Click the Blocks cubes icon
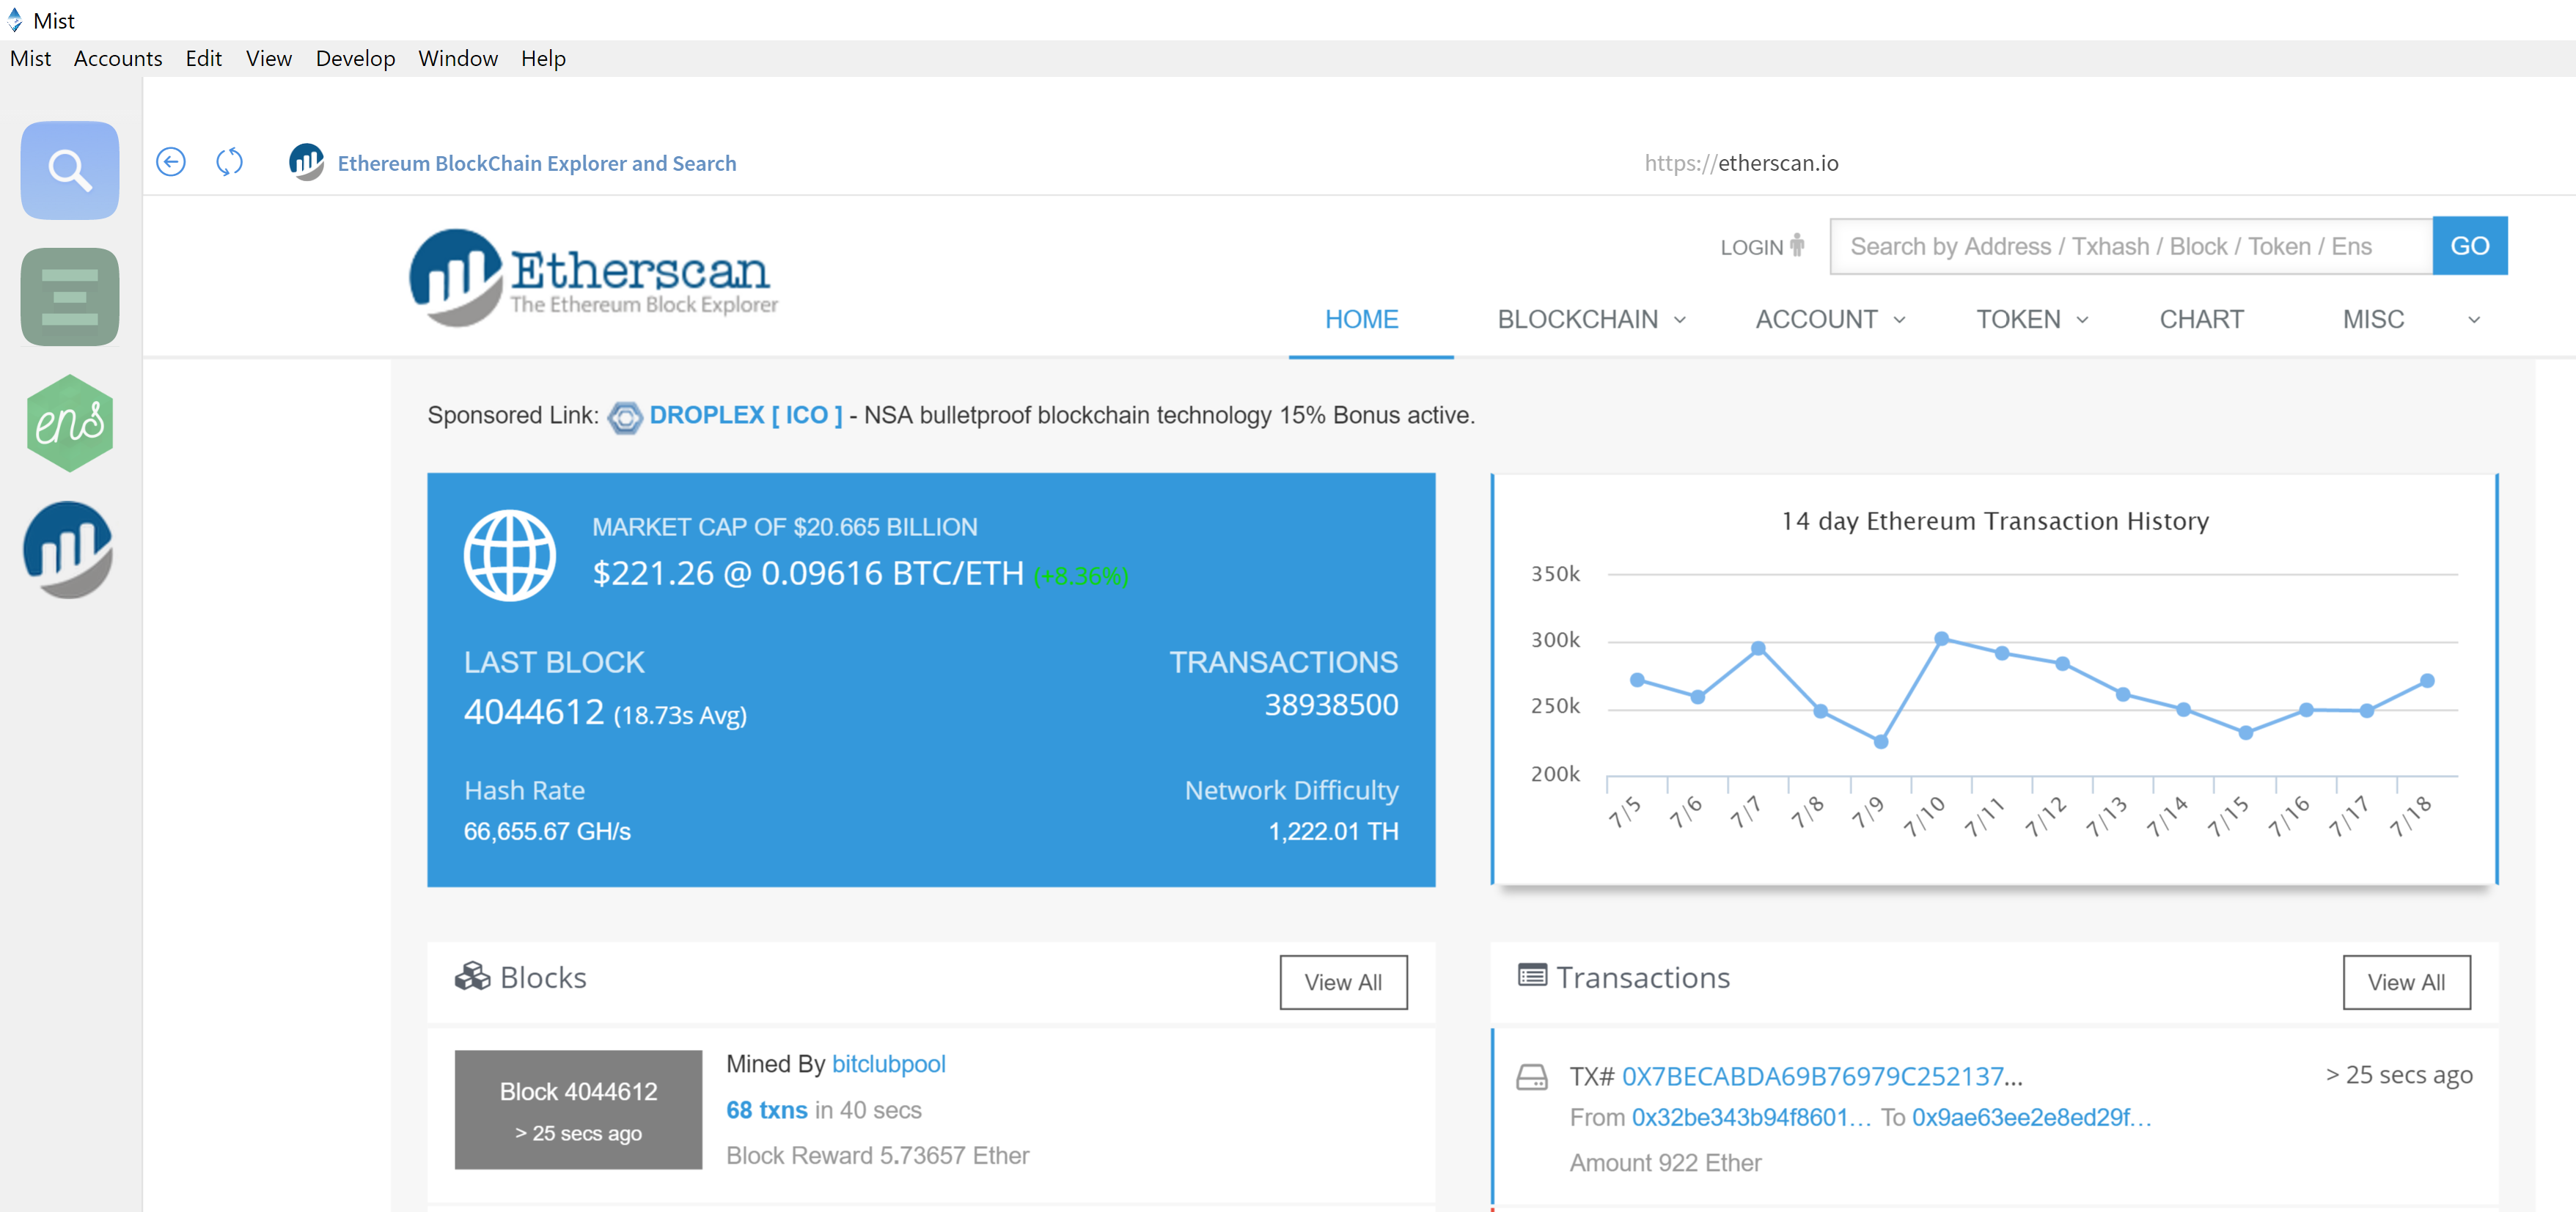The width and height of the screenshot is (2576, 1212). pyautogui.click(x=472, y=976)
